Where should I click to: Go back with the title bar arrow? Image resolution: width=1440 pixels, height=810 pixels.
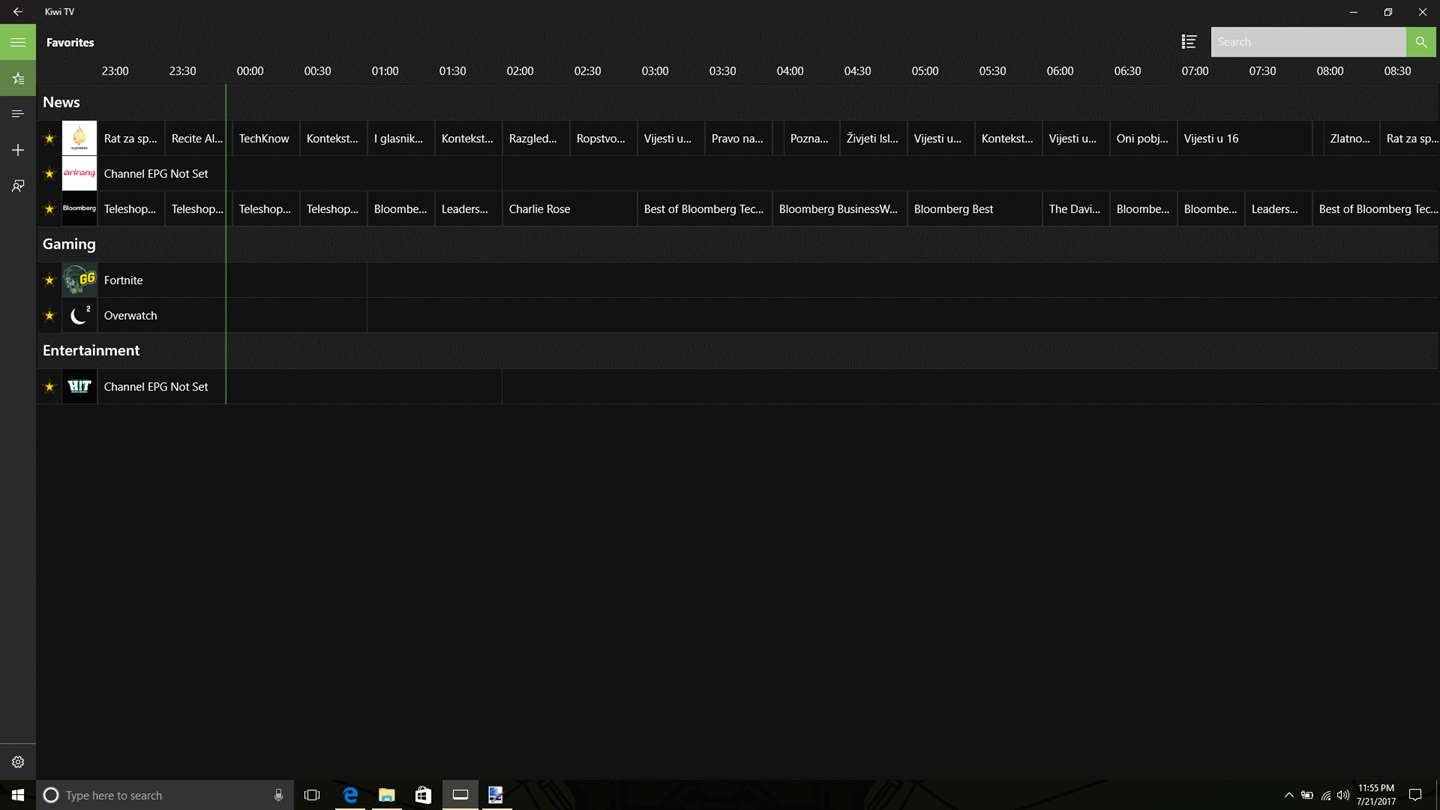(18, 12)
